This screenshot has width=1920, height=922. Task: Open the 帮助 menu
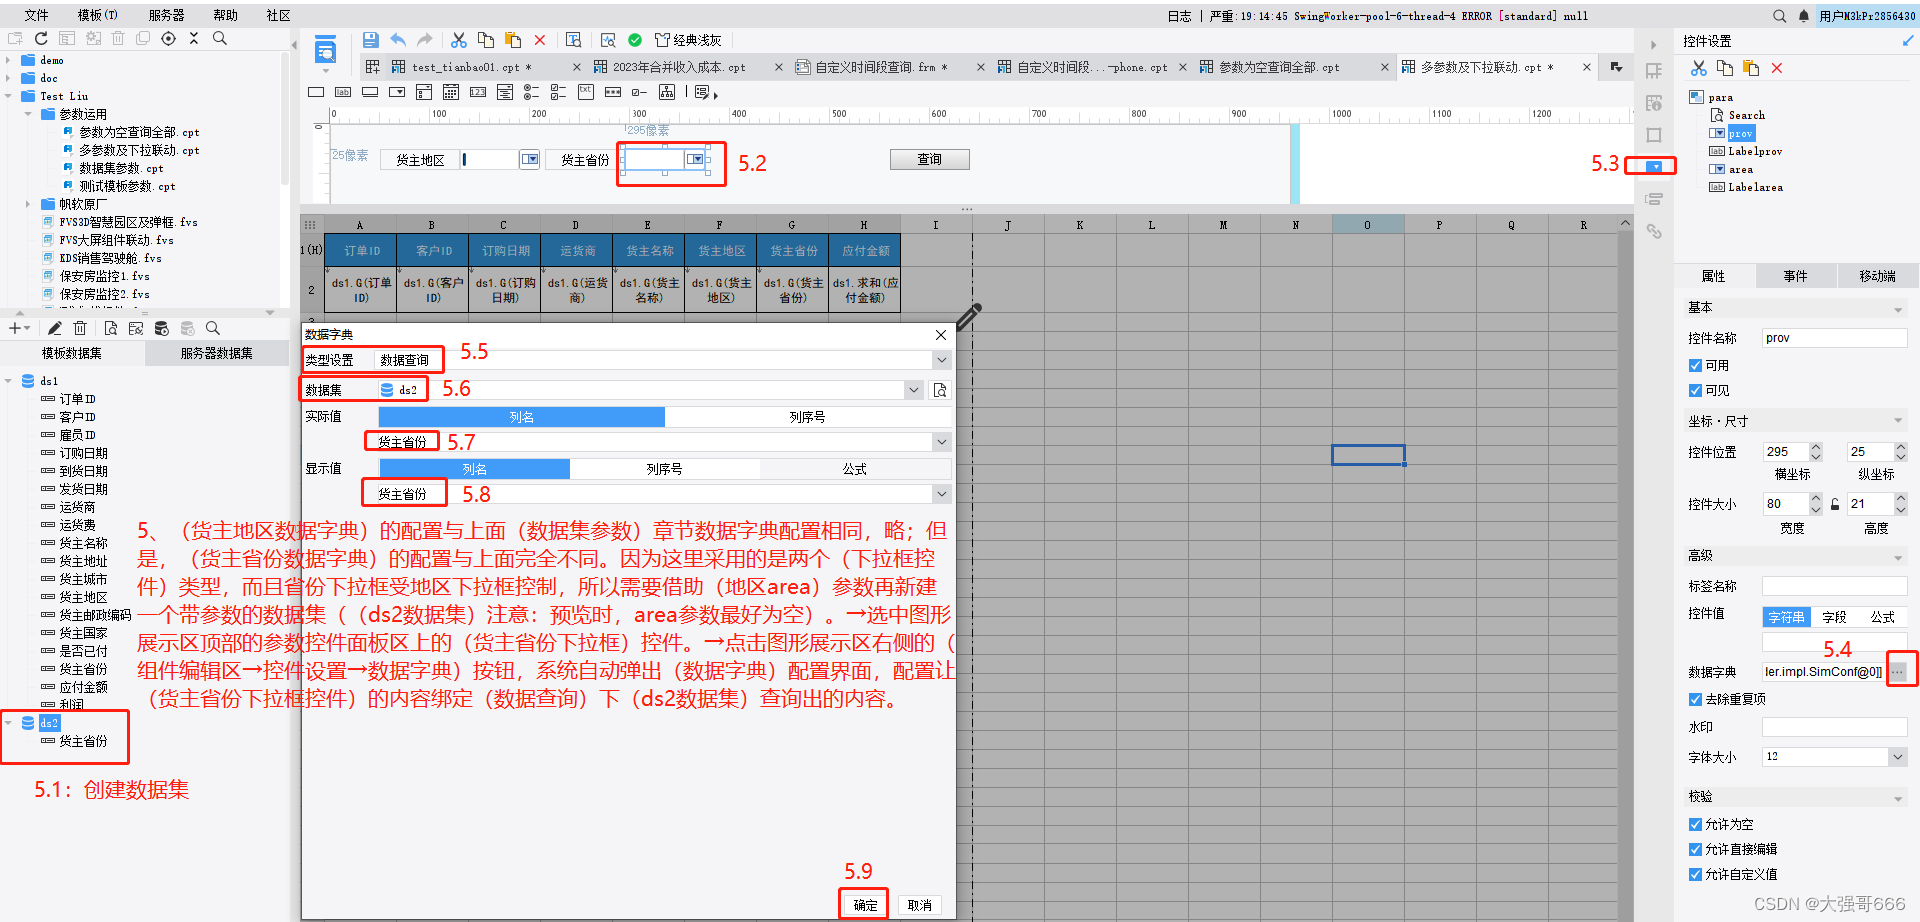(x=226, y=15)
